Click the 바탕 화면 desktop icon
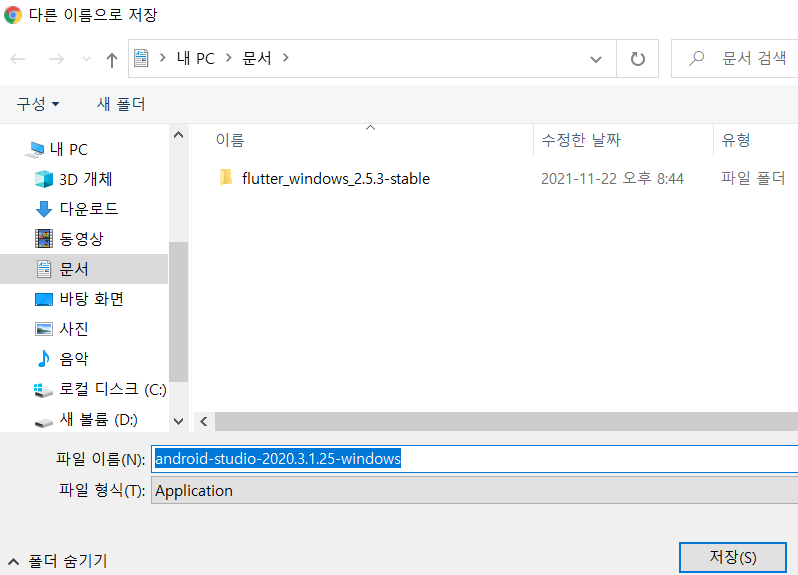 [x=44, y=299]
